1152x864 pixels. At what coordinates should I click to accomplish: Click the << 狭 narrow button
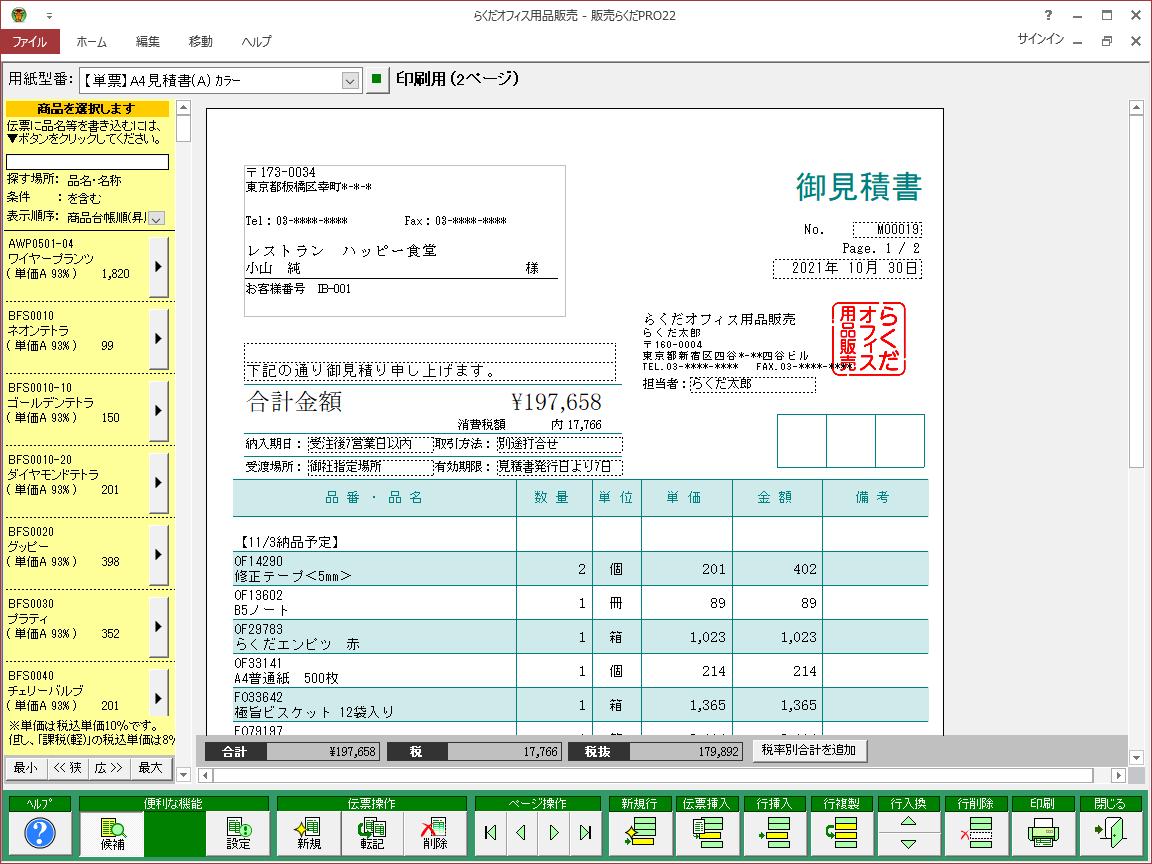[68, 768]
